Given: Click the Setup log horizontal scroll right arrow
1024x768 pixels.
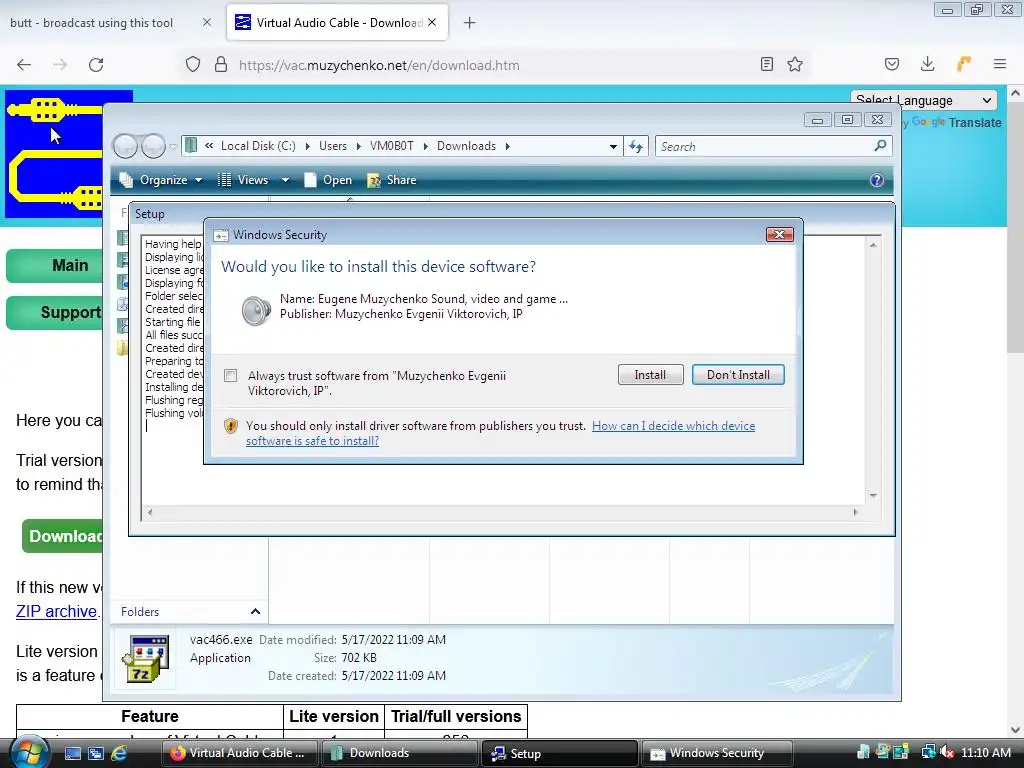Looking at the screenshot, I should (856, 512).
